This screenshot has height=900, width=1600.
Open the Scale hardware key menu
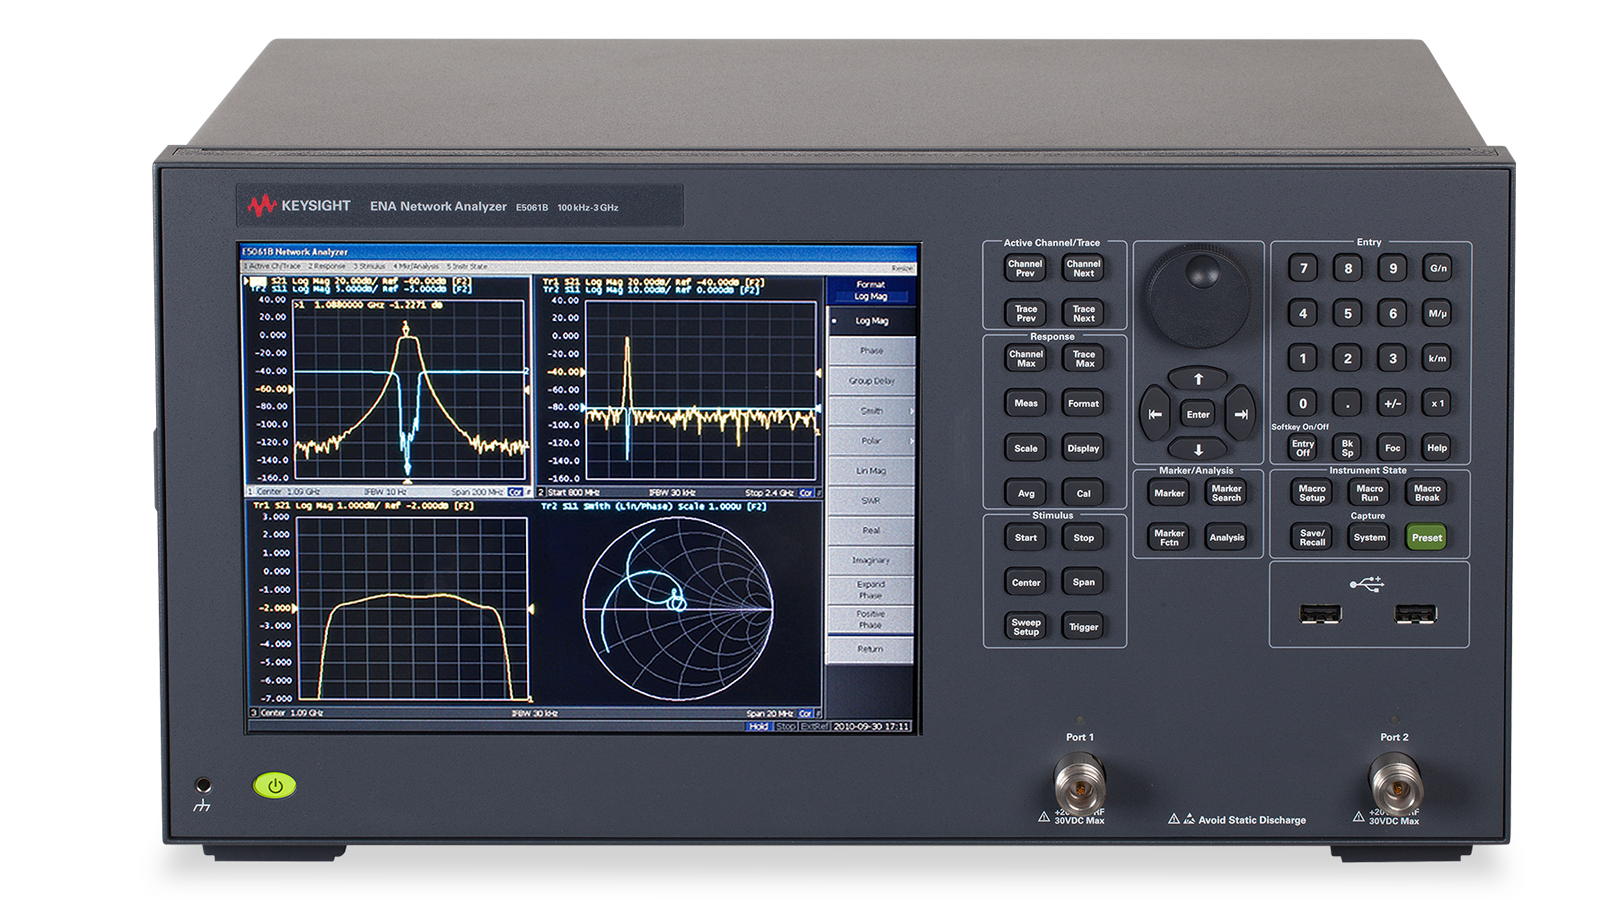[x=1025, y=448]
